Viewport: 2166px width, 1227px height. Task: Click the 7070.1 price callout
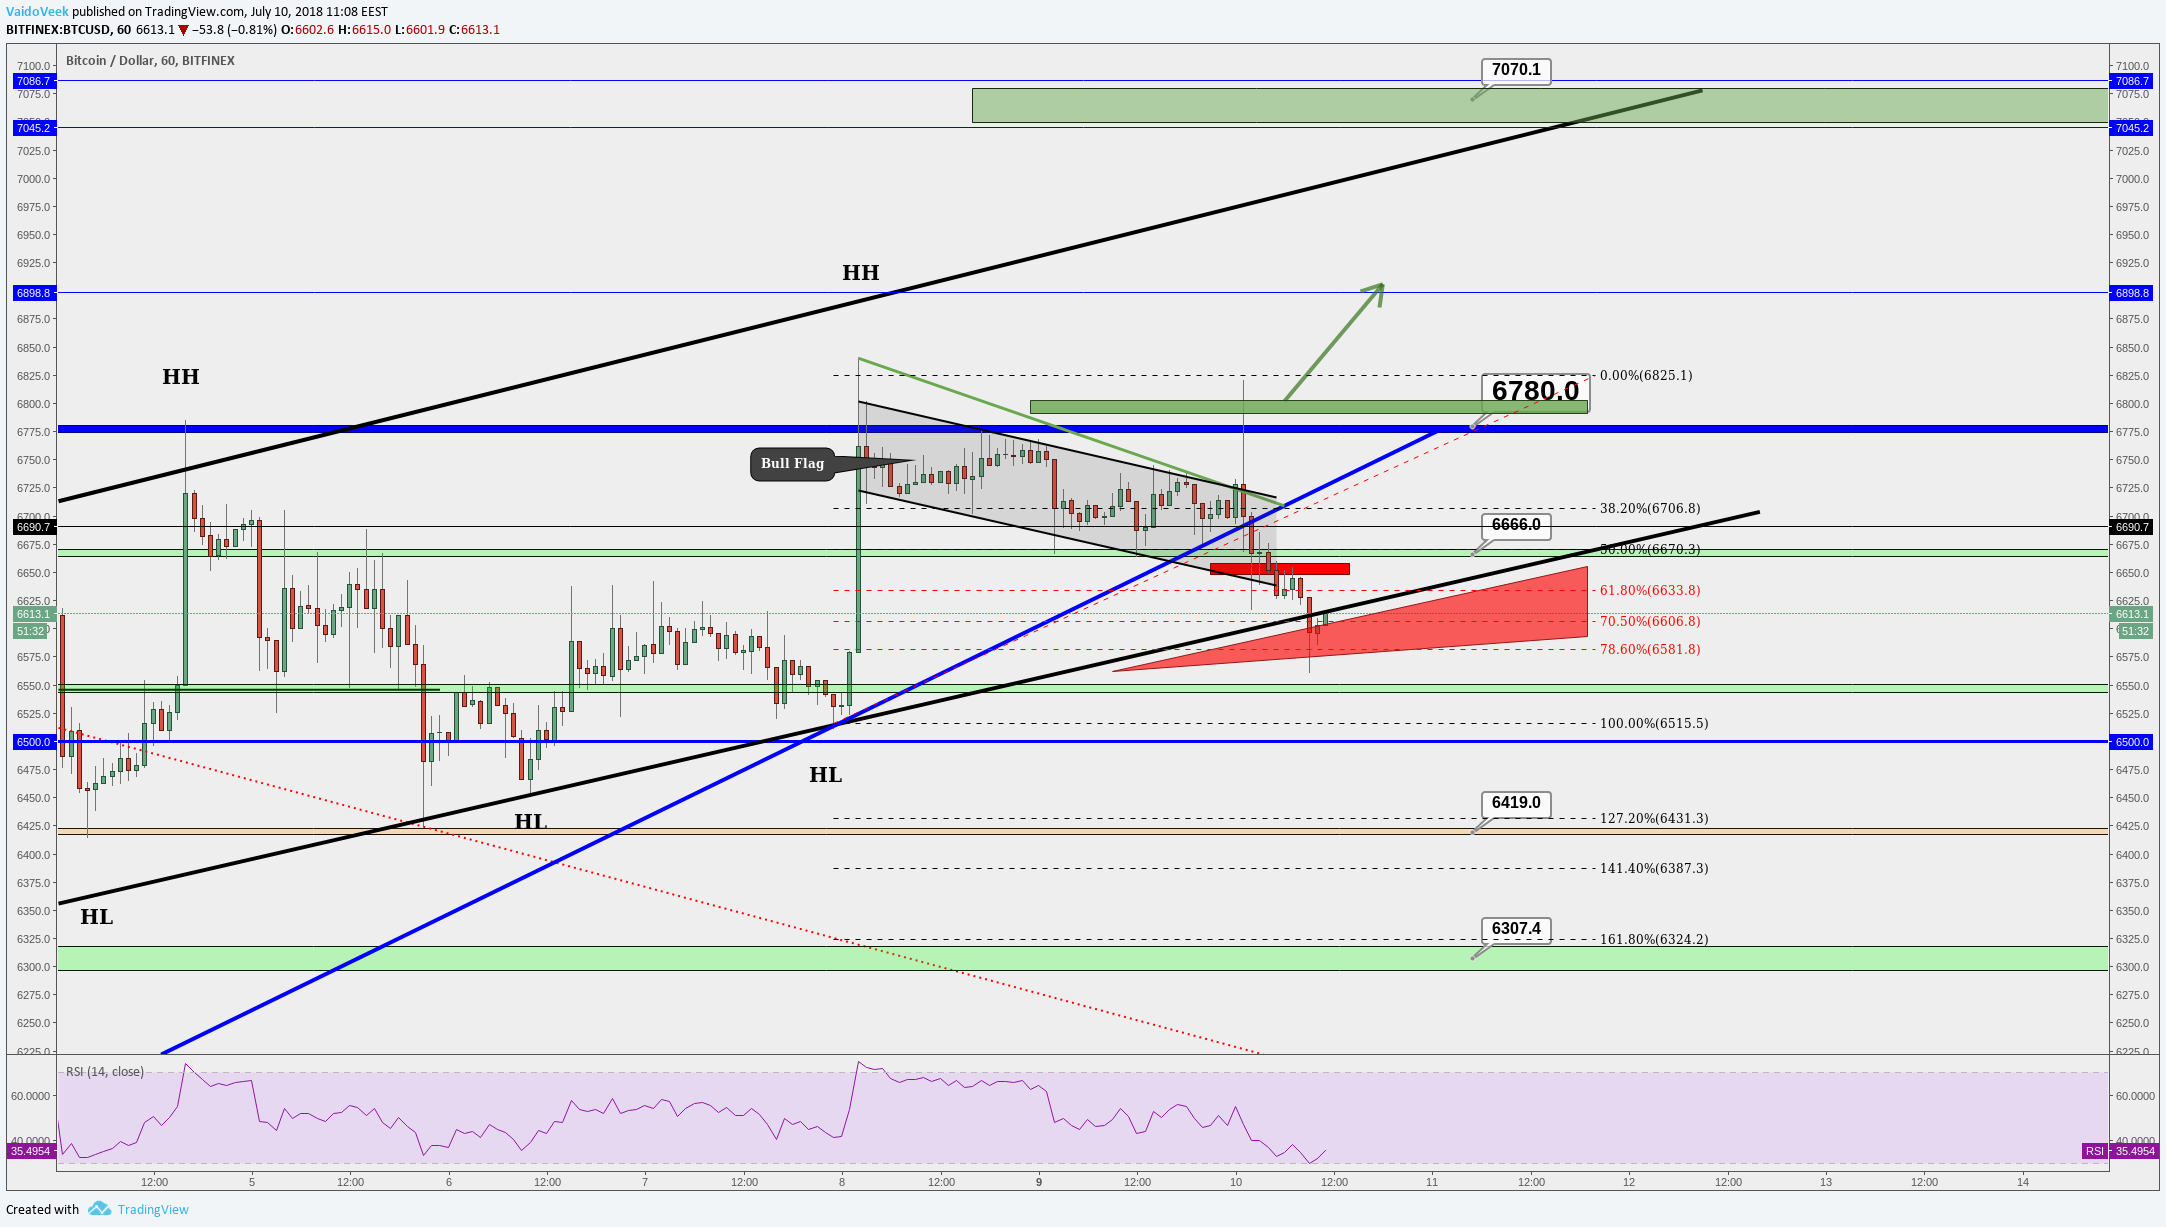(1516, 70)
